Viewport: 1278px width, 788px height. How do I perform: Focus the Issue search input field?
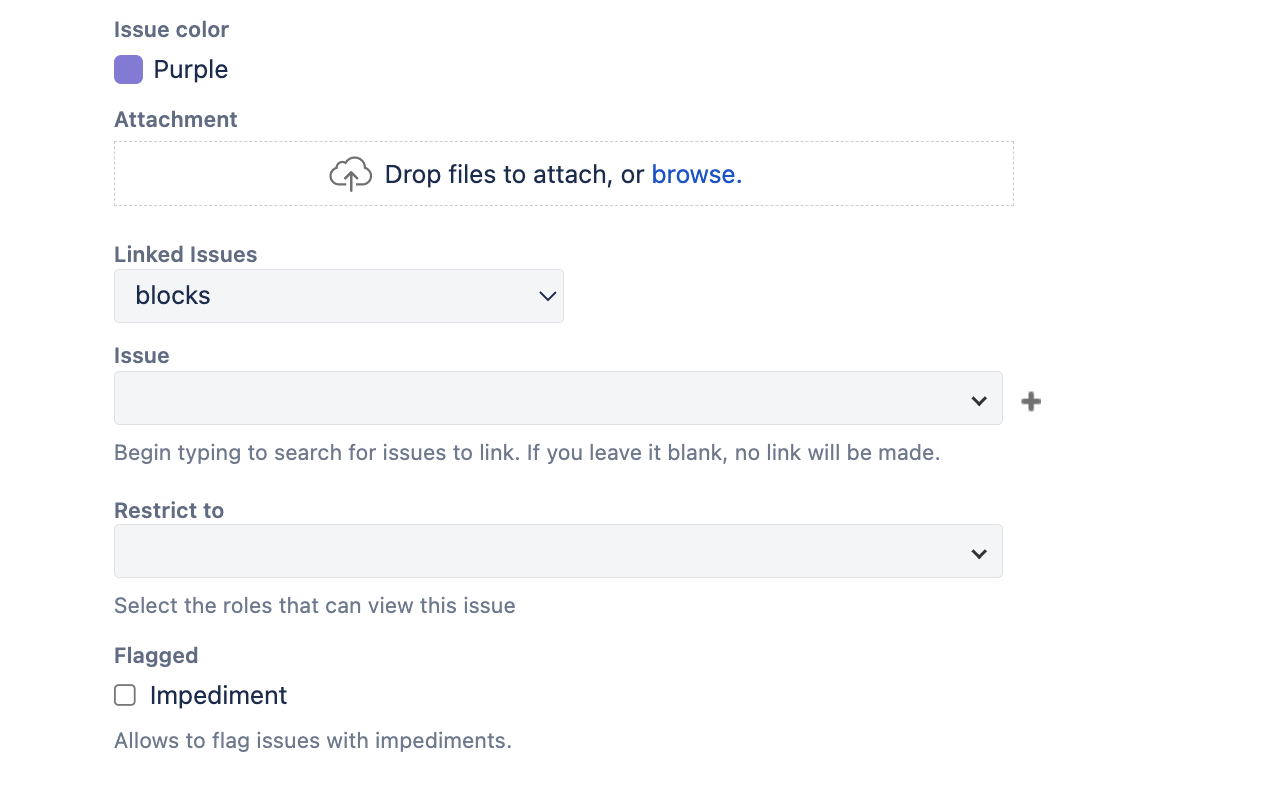click(558, 398)
